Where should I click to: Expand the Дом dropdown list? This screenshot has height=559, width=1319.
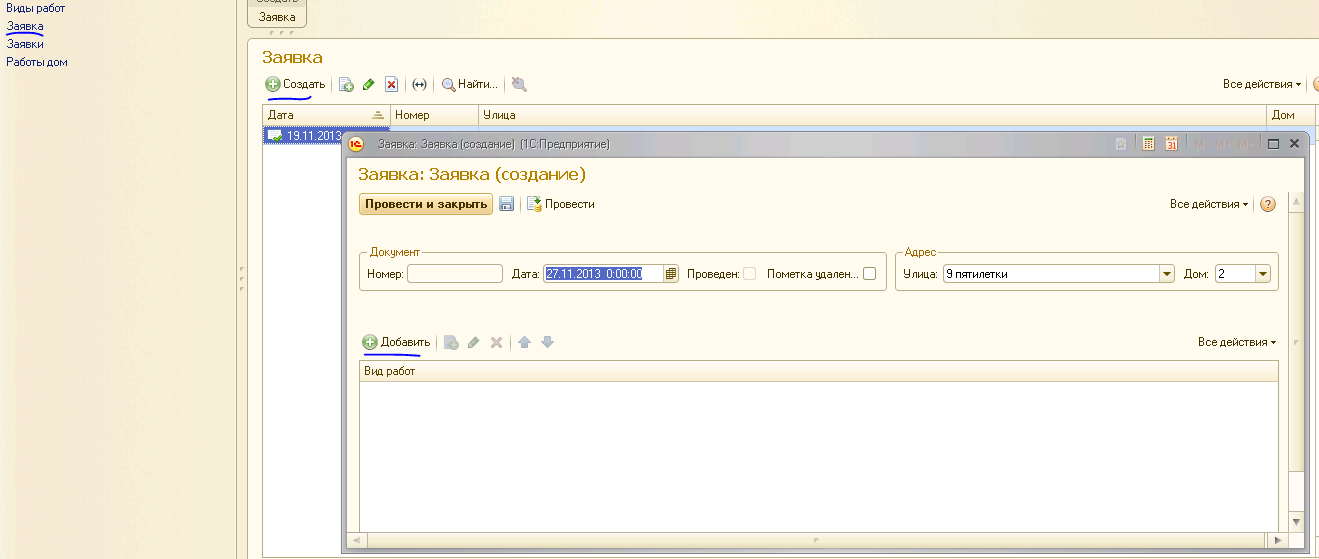coord(1262,274)
